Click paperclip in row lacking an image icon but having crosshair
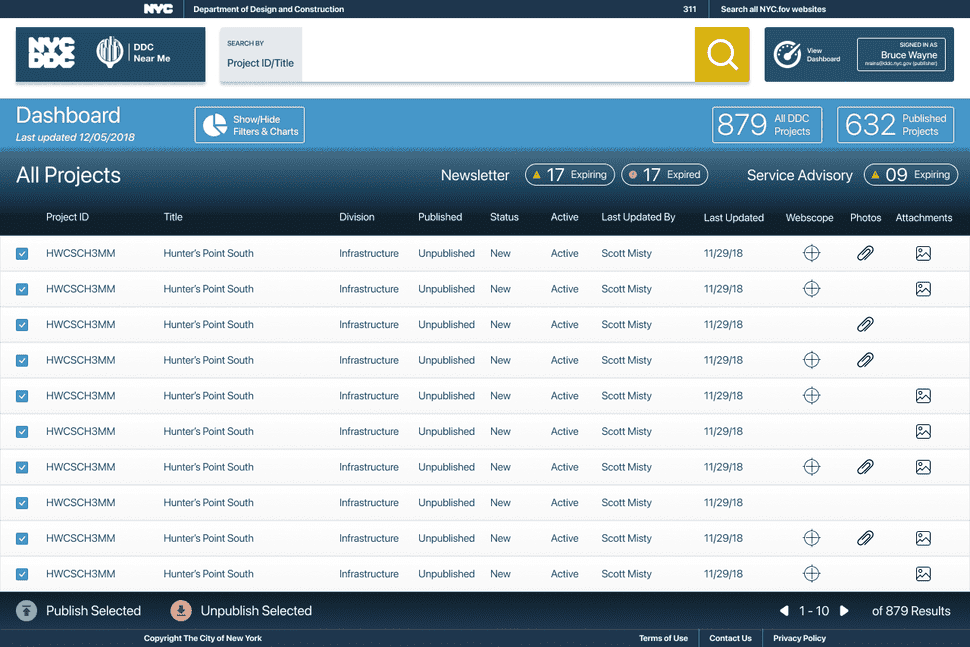The image size is (970, 647). click(x=865, y=360)
